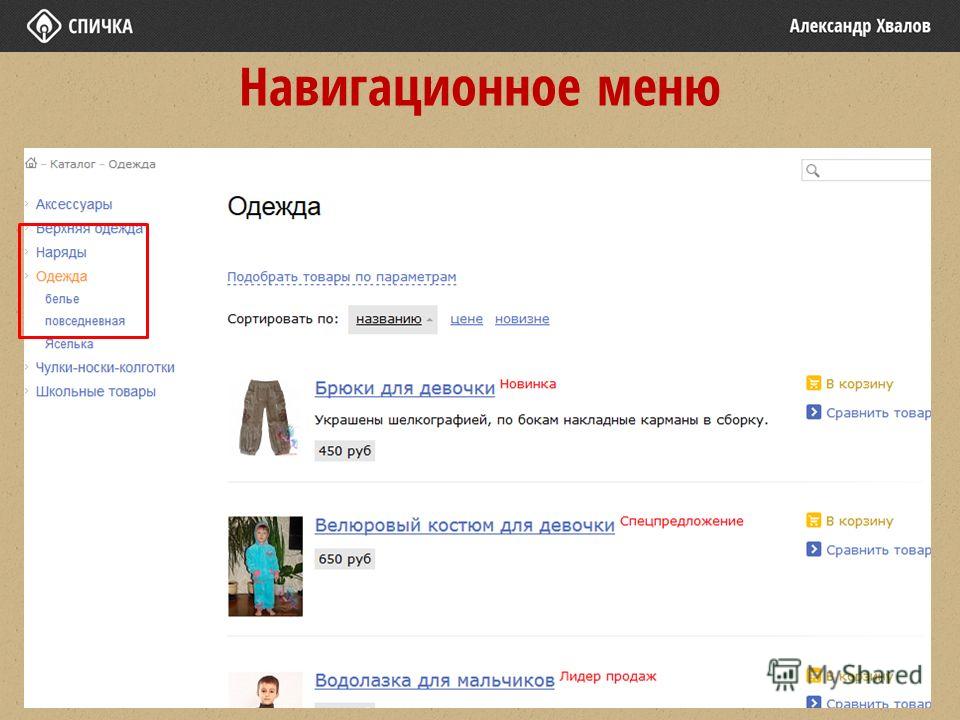
Task: Open Водолазка для мальчиков product link
Action: tap(435, 680)
